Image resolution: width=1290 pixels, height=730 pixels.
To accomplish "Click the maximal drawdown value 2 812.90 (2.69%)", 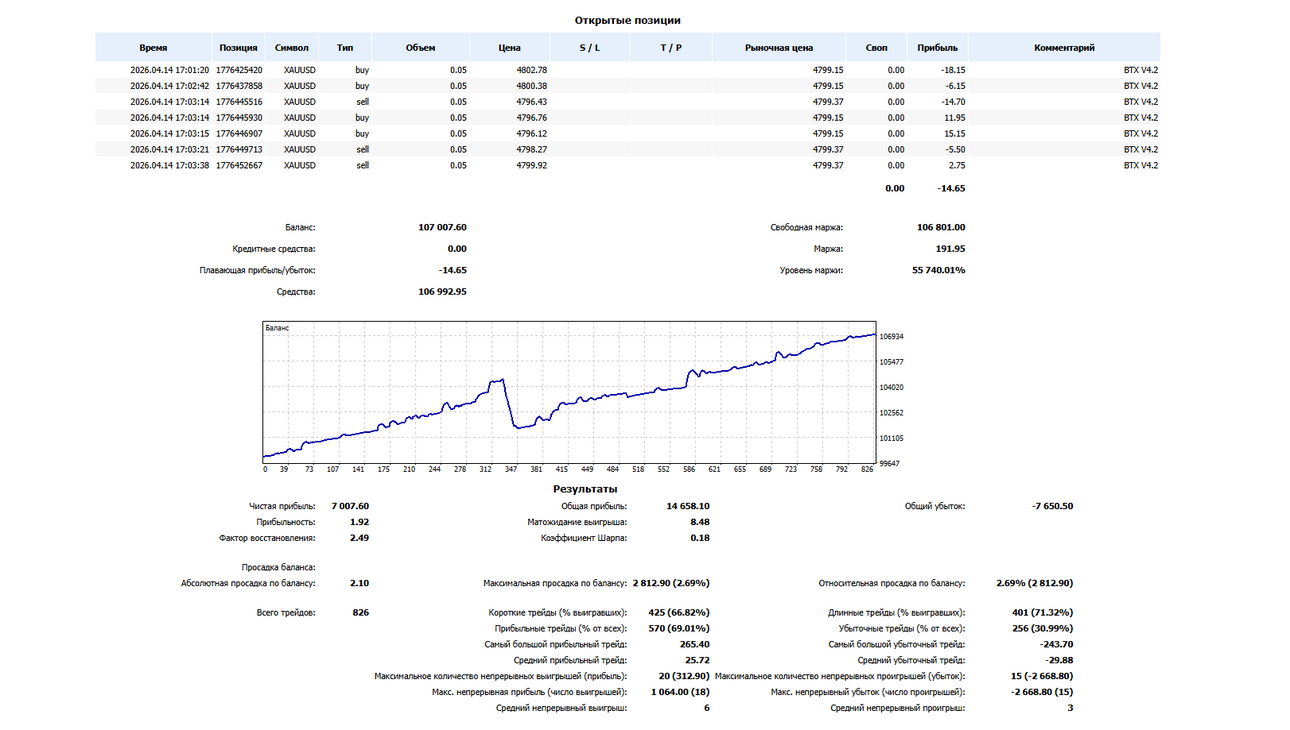I will (x=671, y=583).
